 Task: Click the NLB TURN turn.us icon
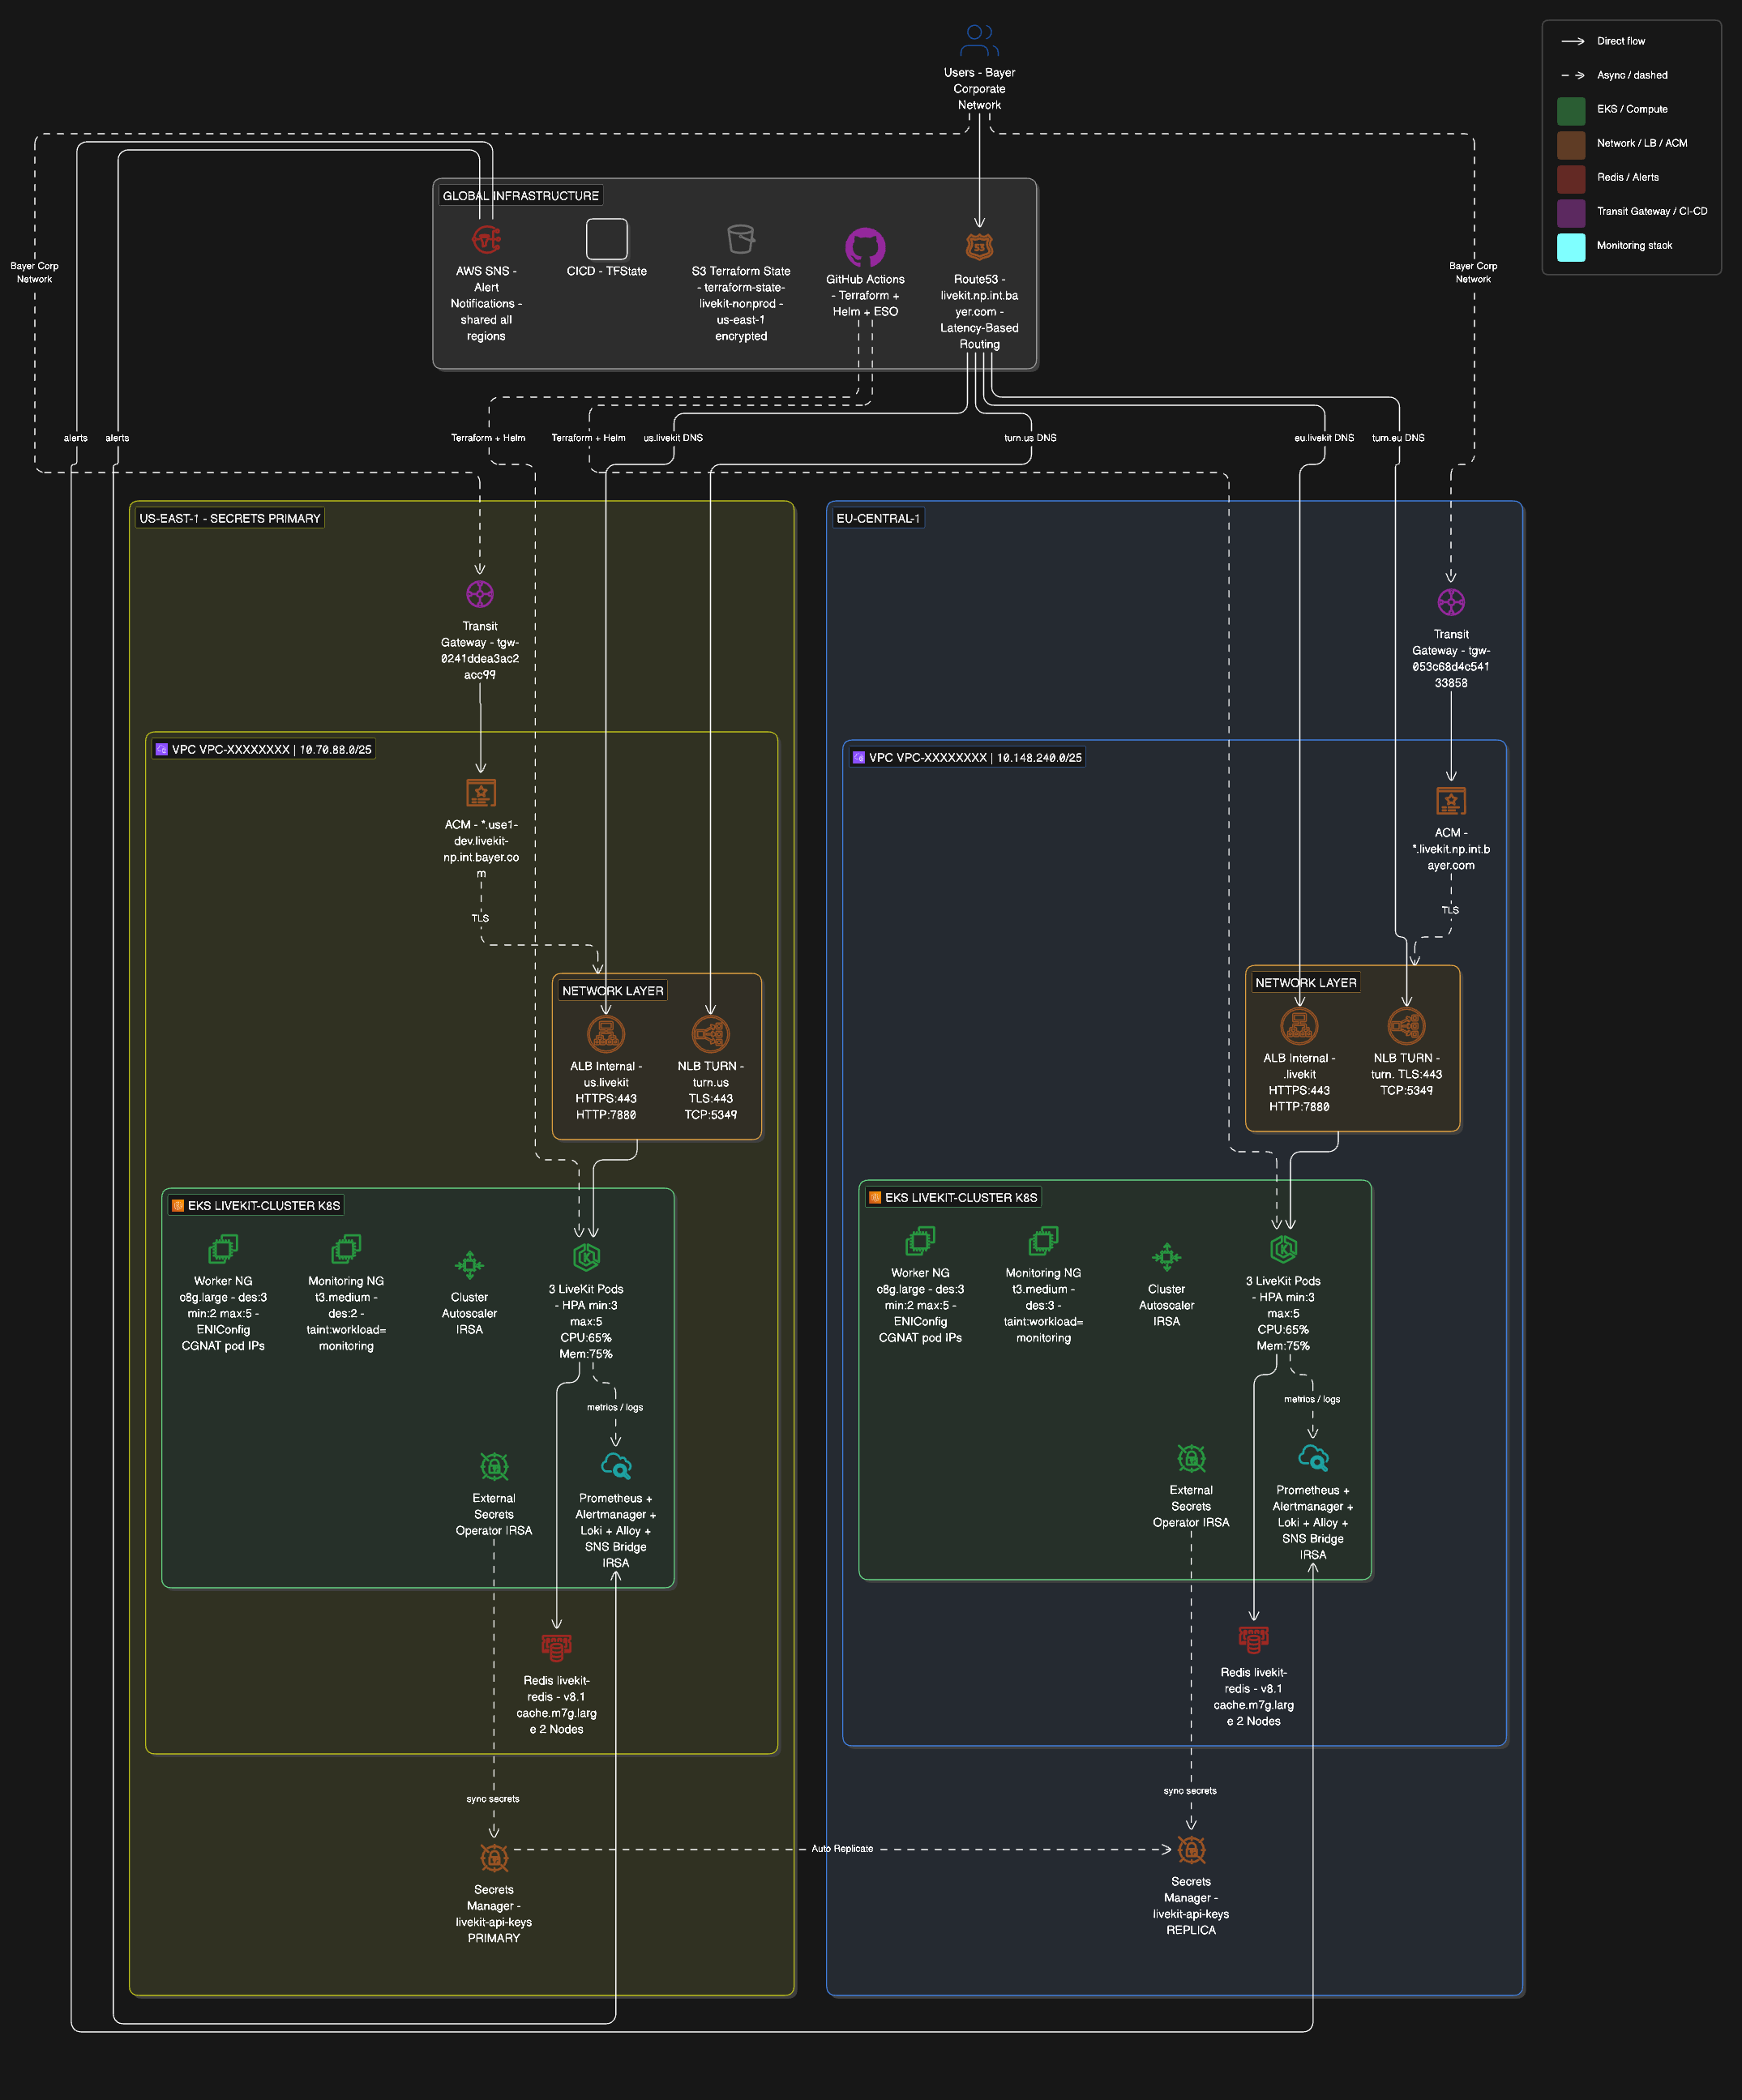point(711,1034)
